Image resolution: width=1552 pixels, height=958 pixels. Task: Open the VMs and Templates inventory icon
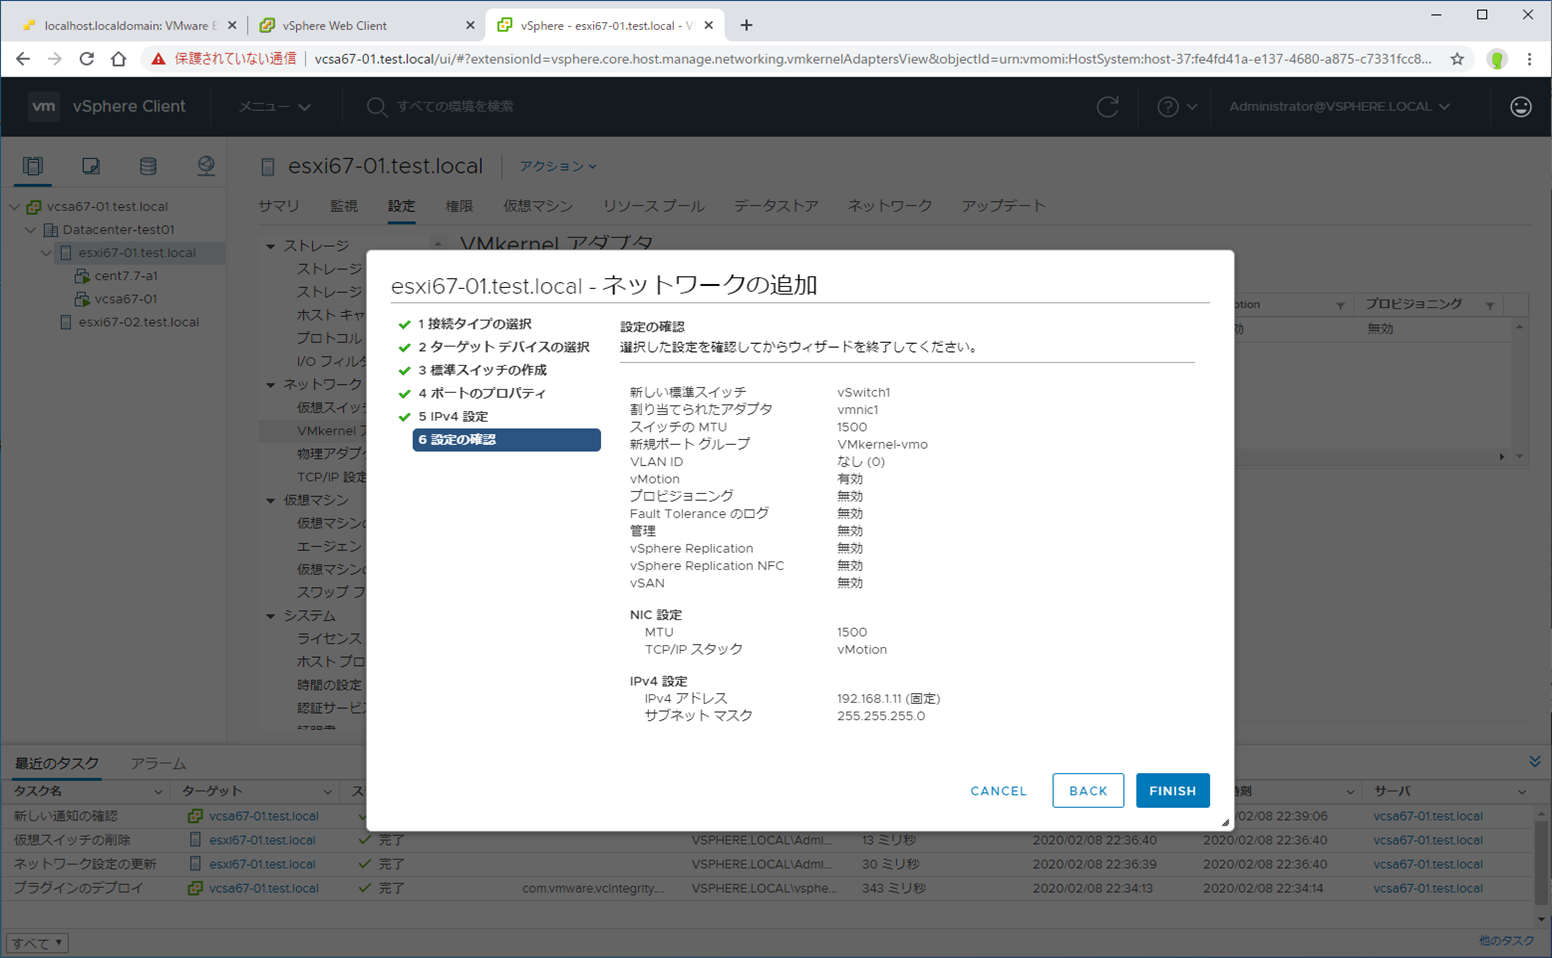(91, 166)
